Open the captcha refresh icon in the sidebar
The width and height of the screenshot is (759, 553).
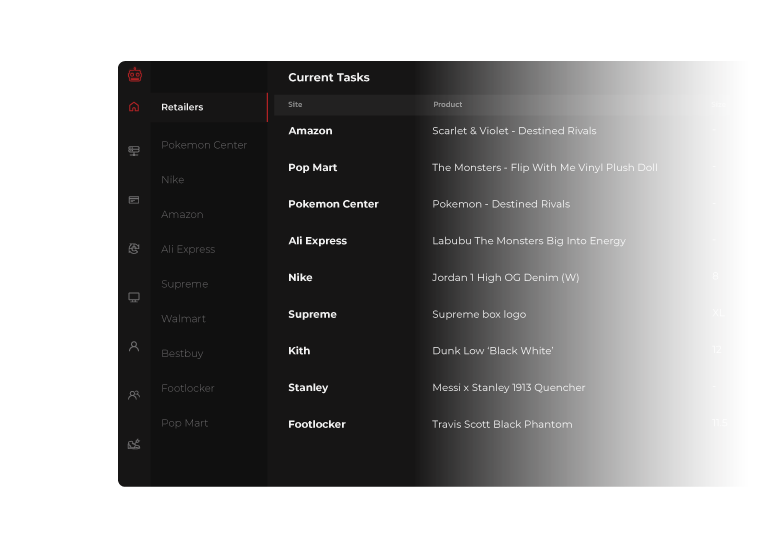click(x=134, y=248)
